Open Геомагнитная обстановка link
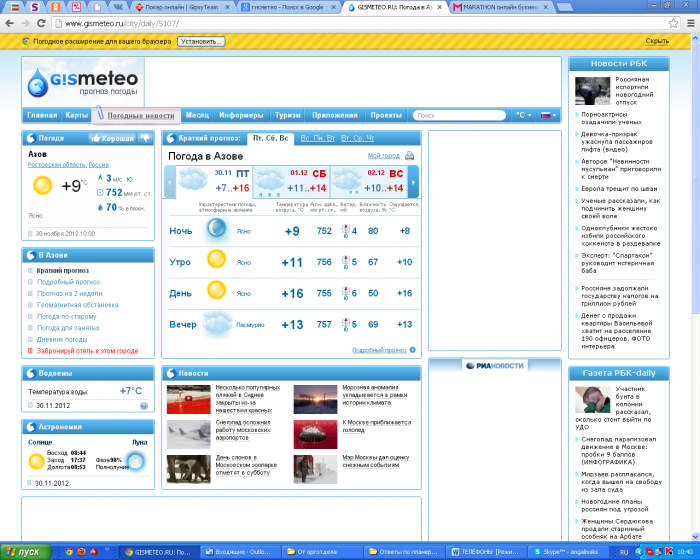 tap(78, 305)
